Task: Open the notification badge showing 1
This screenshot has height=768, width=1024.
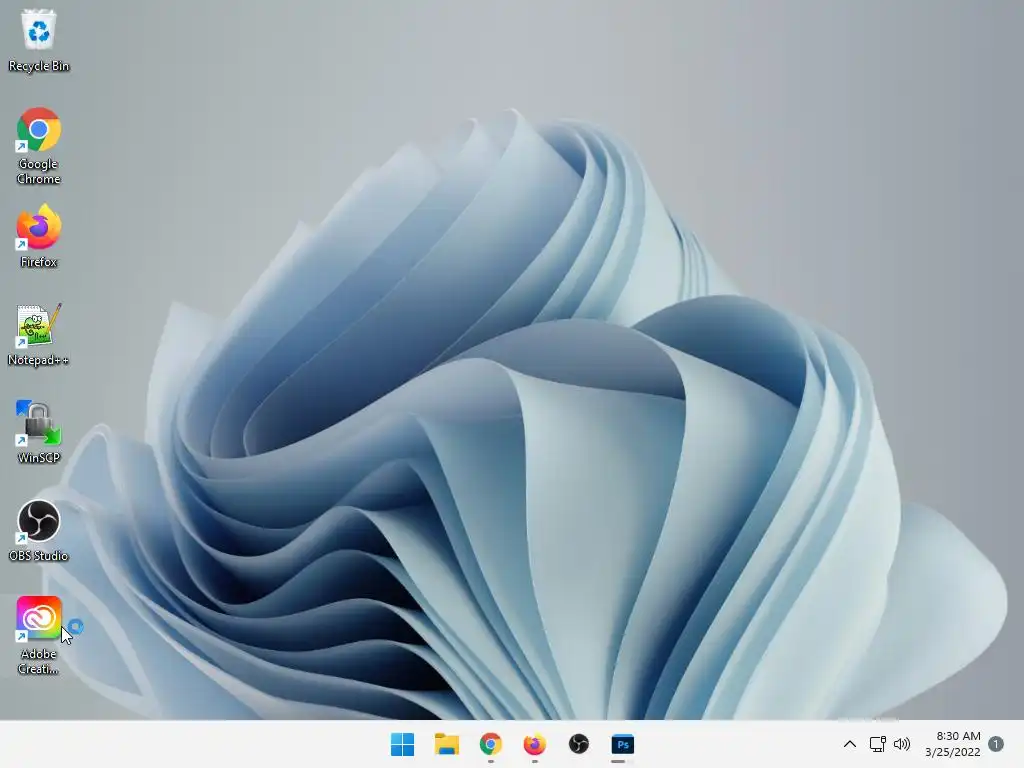Action: click(996, 744)
